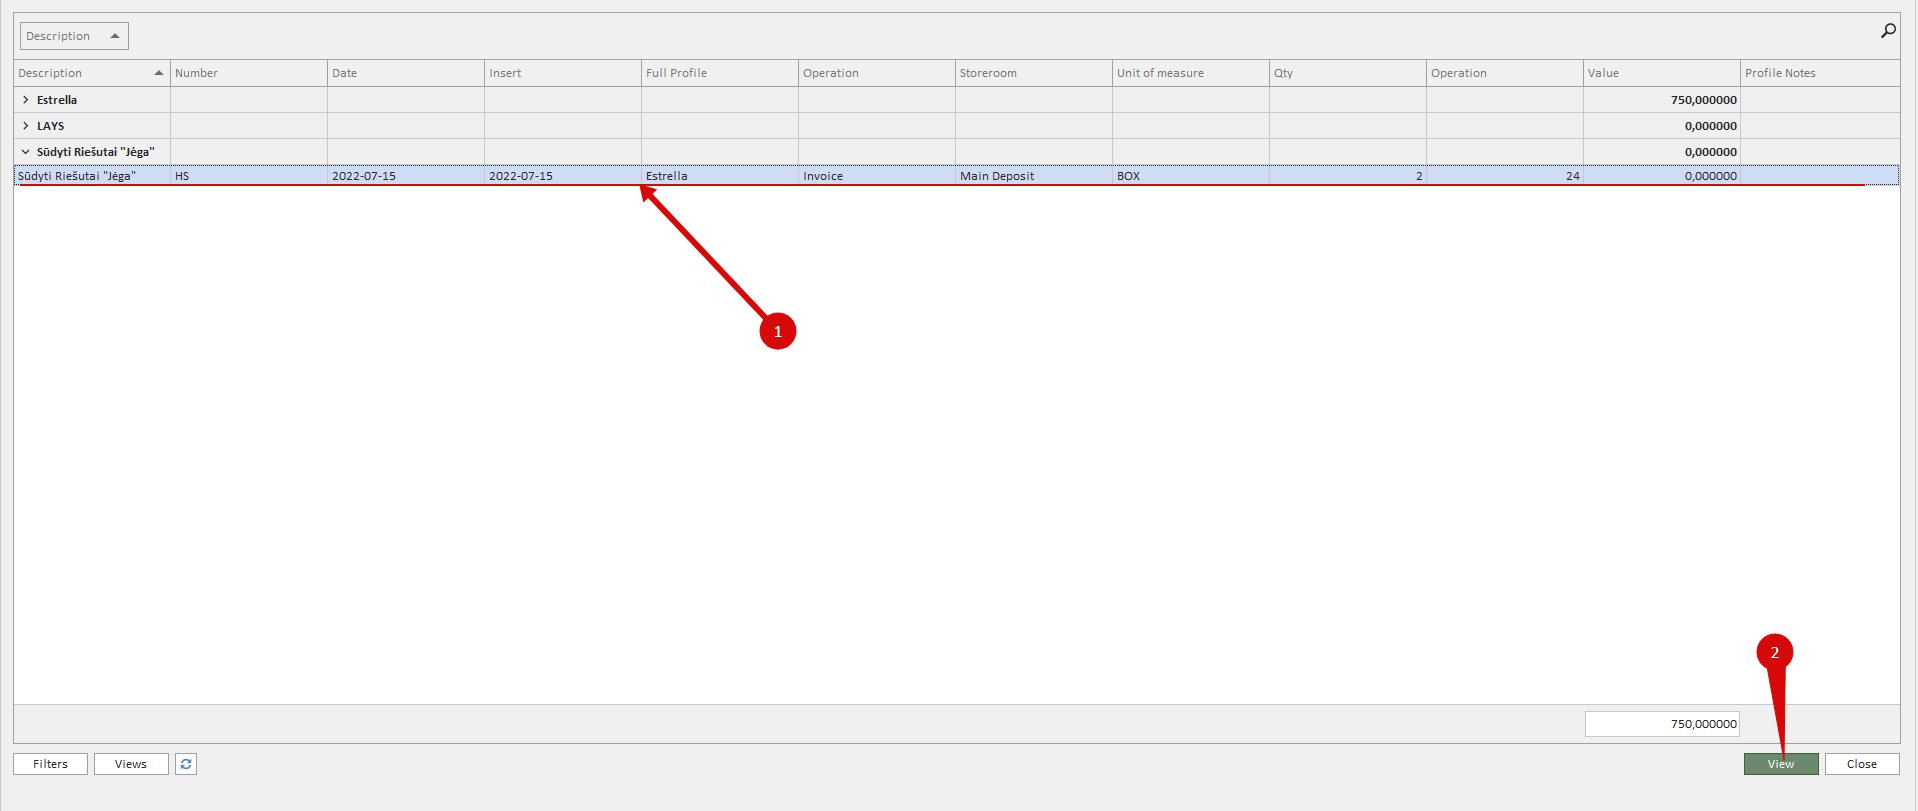Open the Views button
This screenshot has width=1918, height=811.
coord(131,764)
